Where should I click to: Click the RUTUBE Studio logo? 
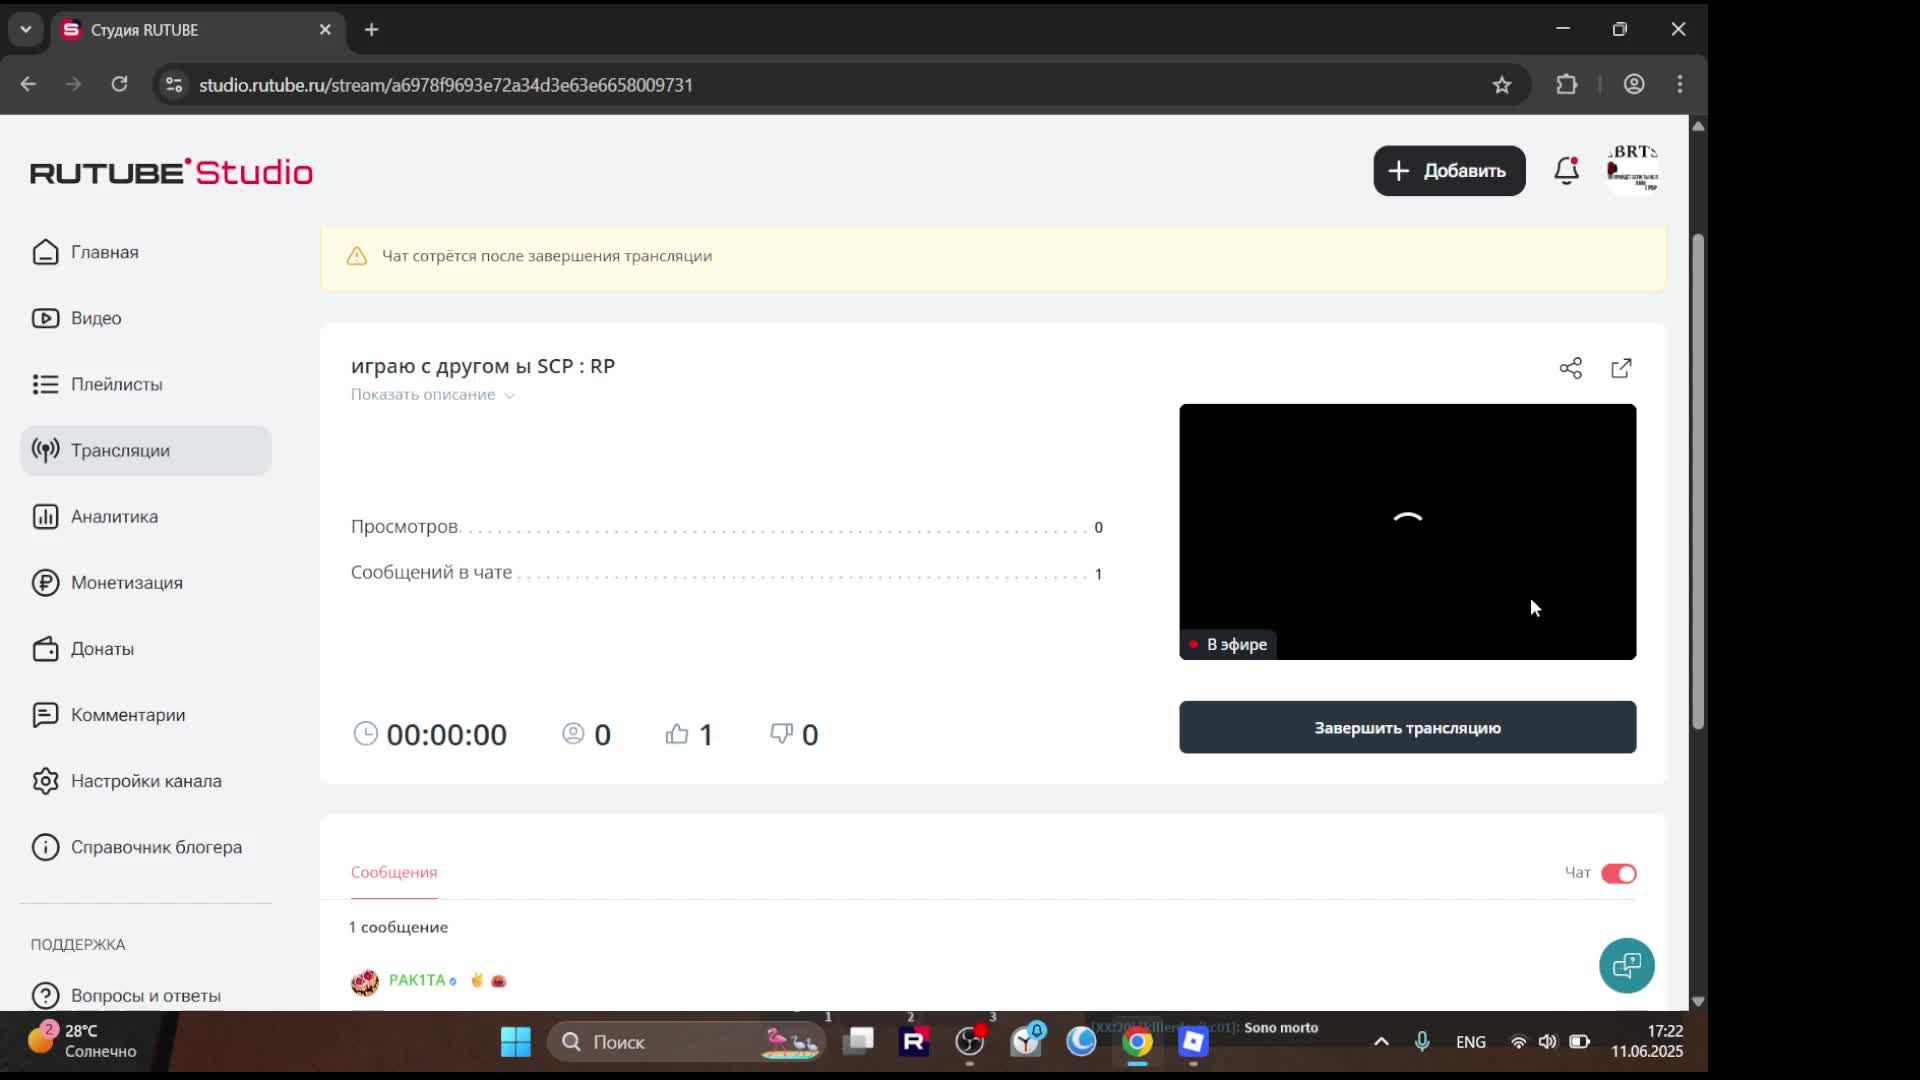click(171, 172)
